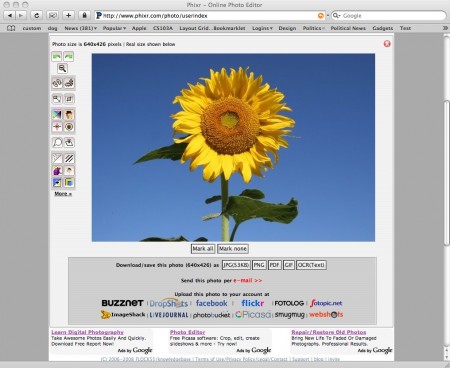Reload the page with the refresh button
The height and width of the screenshot is (368, 450).
[x=37, y=15]
